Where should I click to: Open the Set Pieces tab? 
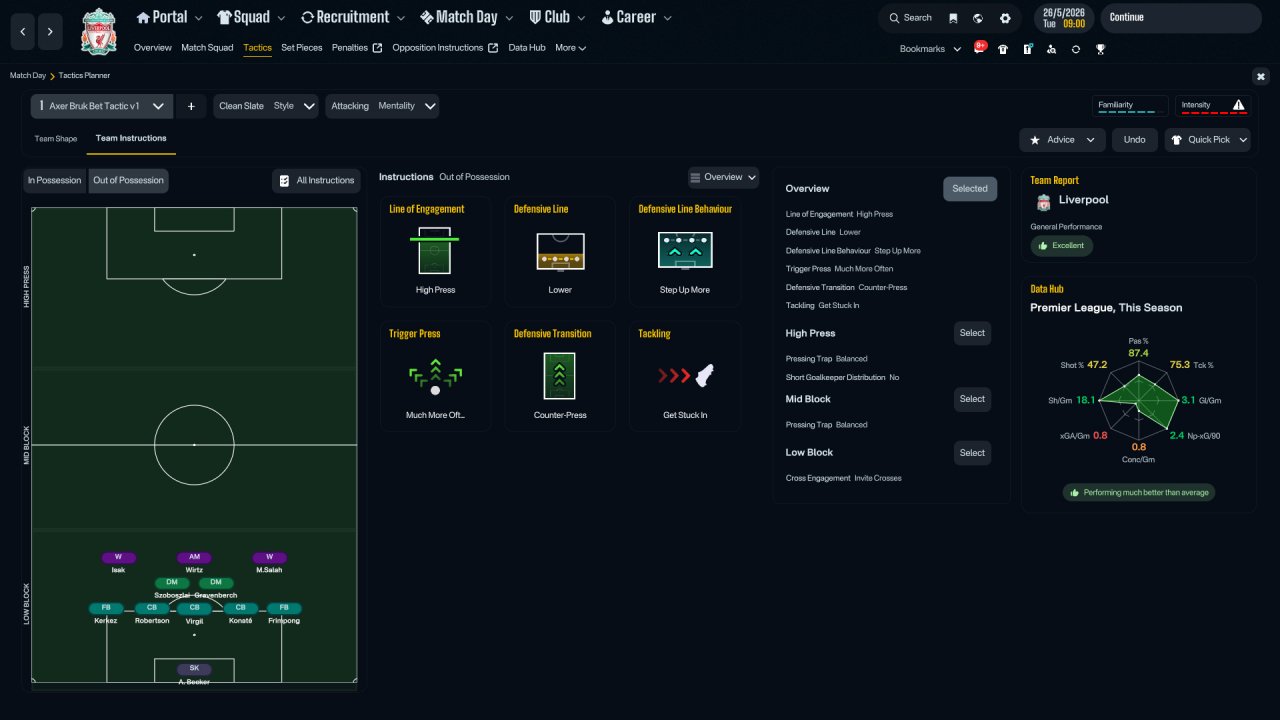click(x=302, y=48)
